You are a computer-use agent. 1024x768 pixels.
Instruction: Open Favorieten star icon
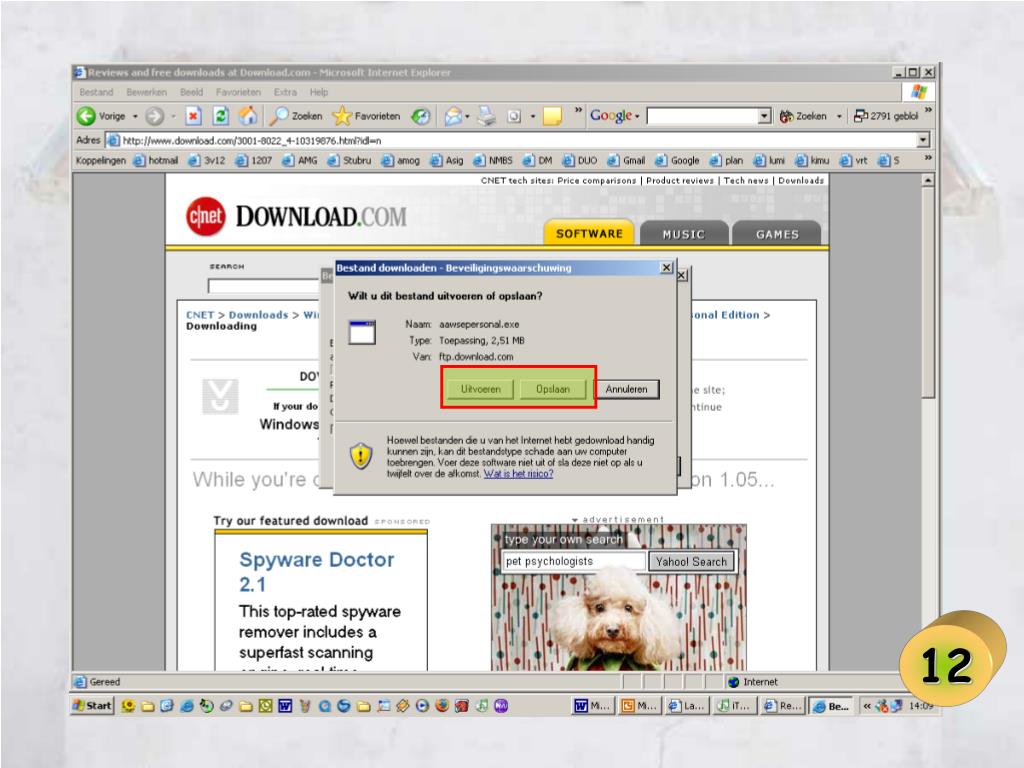[366, 116]
